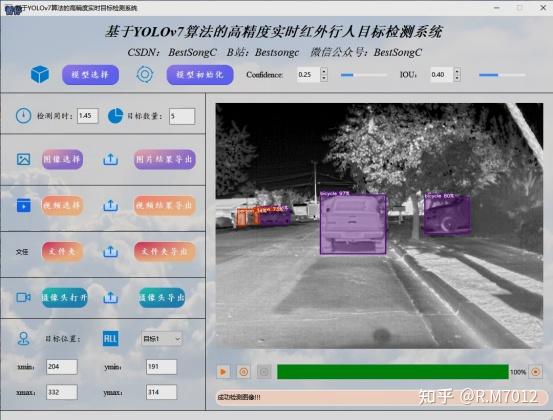Click the camera icon beside 摄像头打开
This screenshot has width=553, height=420.
coord(24,297)
